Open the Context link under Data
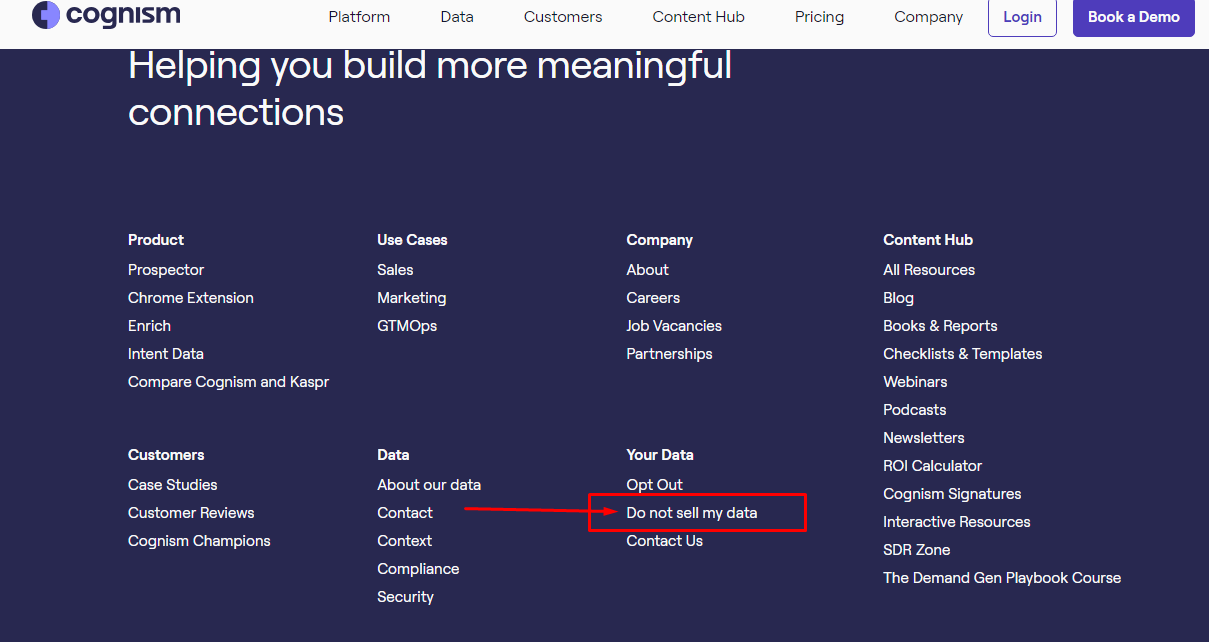The width and height of the screenshot is (1209, 642). 405,541
